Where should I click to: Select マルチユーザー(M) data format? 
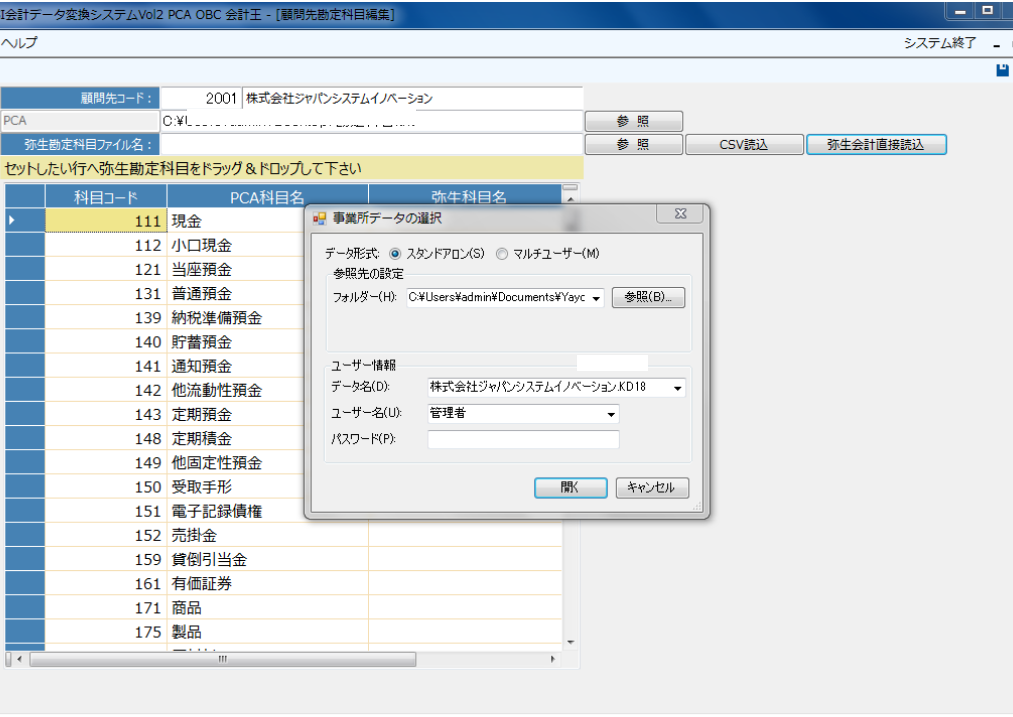pyautogui.click(x=502, y=253)
